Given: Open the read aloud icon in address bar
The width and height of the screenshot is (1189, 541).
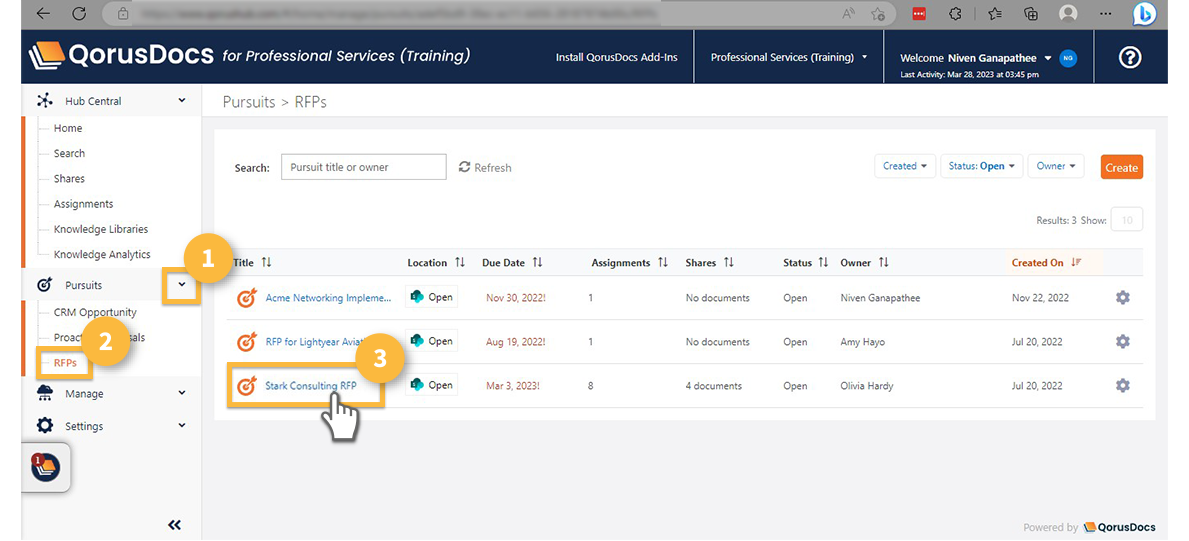Looking at the screenshot, I should click(848, 14).
